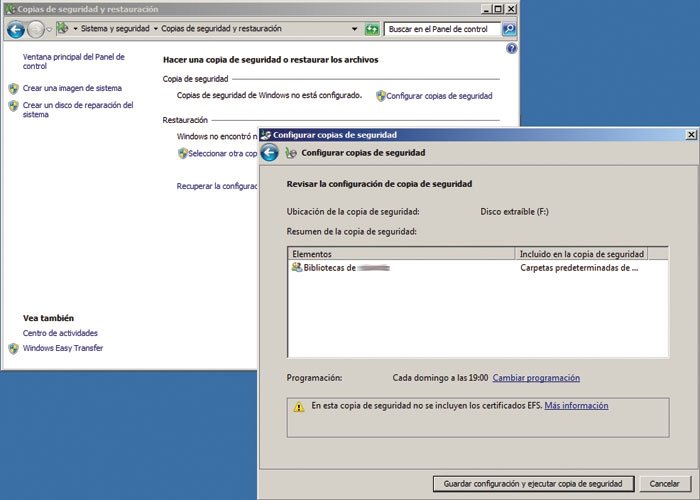The image size is (700, 500).
Task: Select the Bibliotecas de row
Action: 478,268
